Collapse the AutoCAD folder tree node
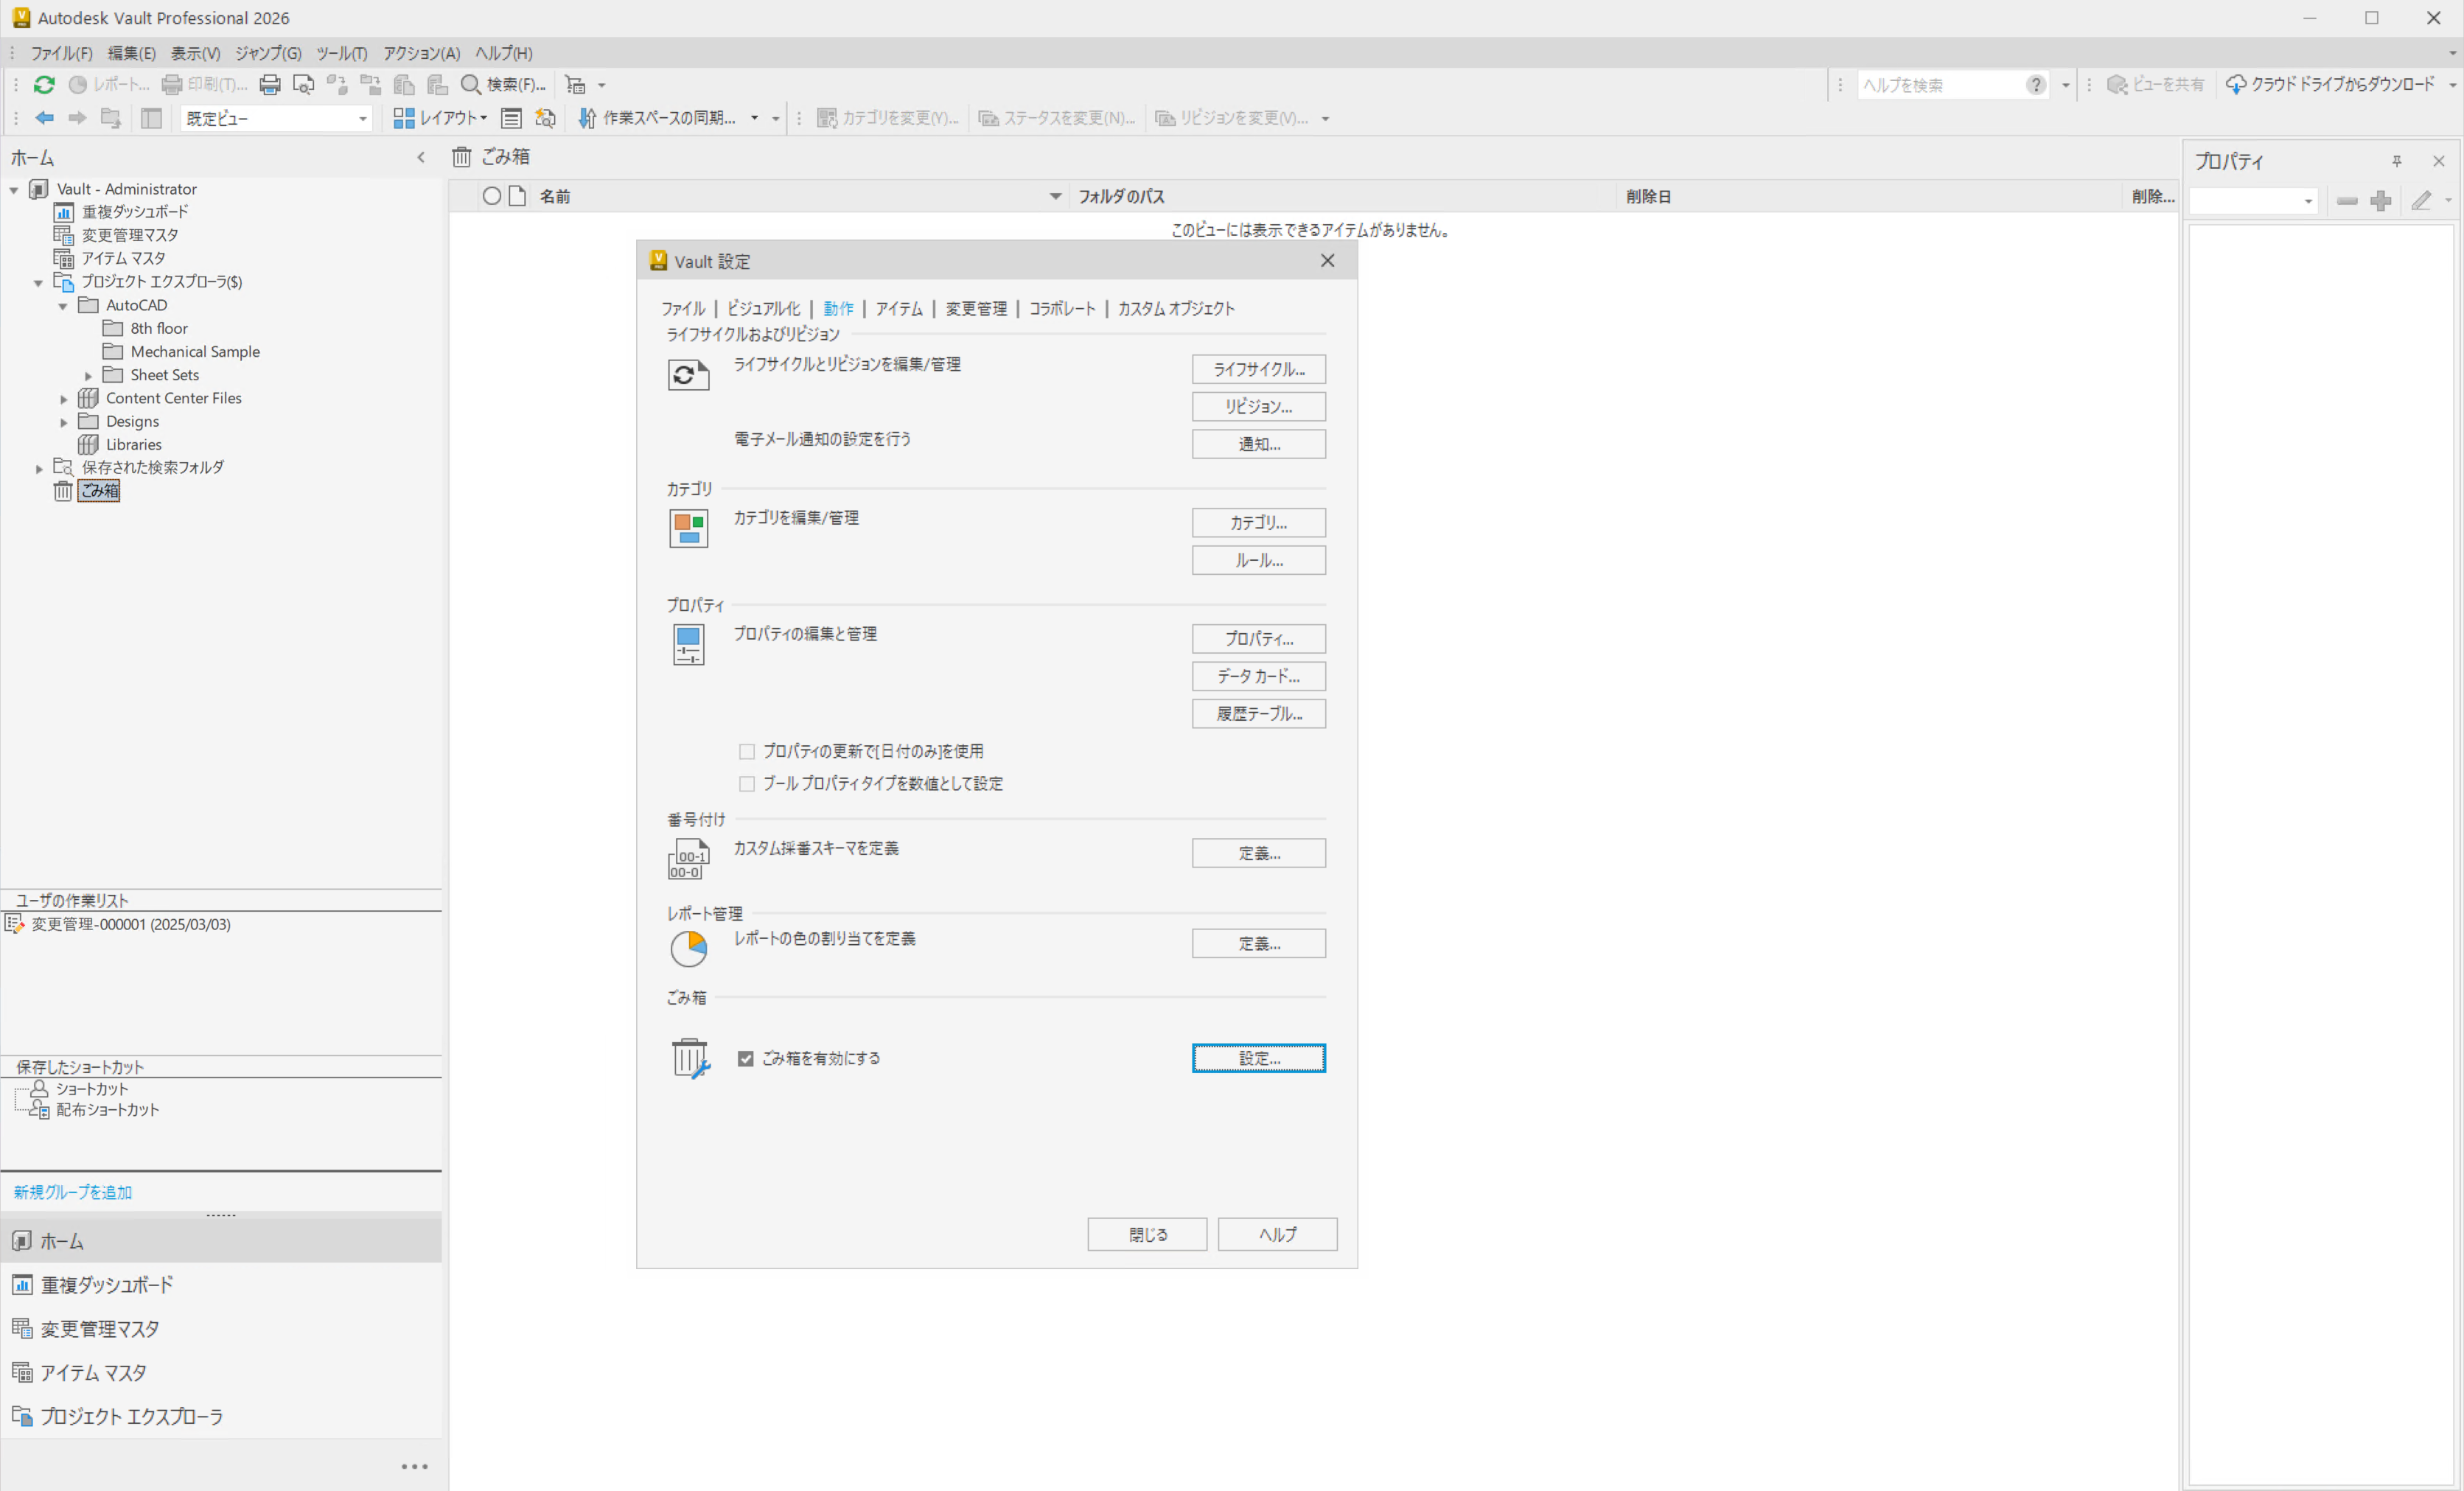 tap(63, 306)
